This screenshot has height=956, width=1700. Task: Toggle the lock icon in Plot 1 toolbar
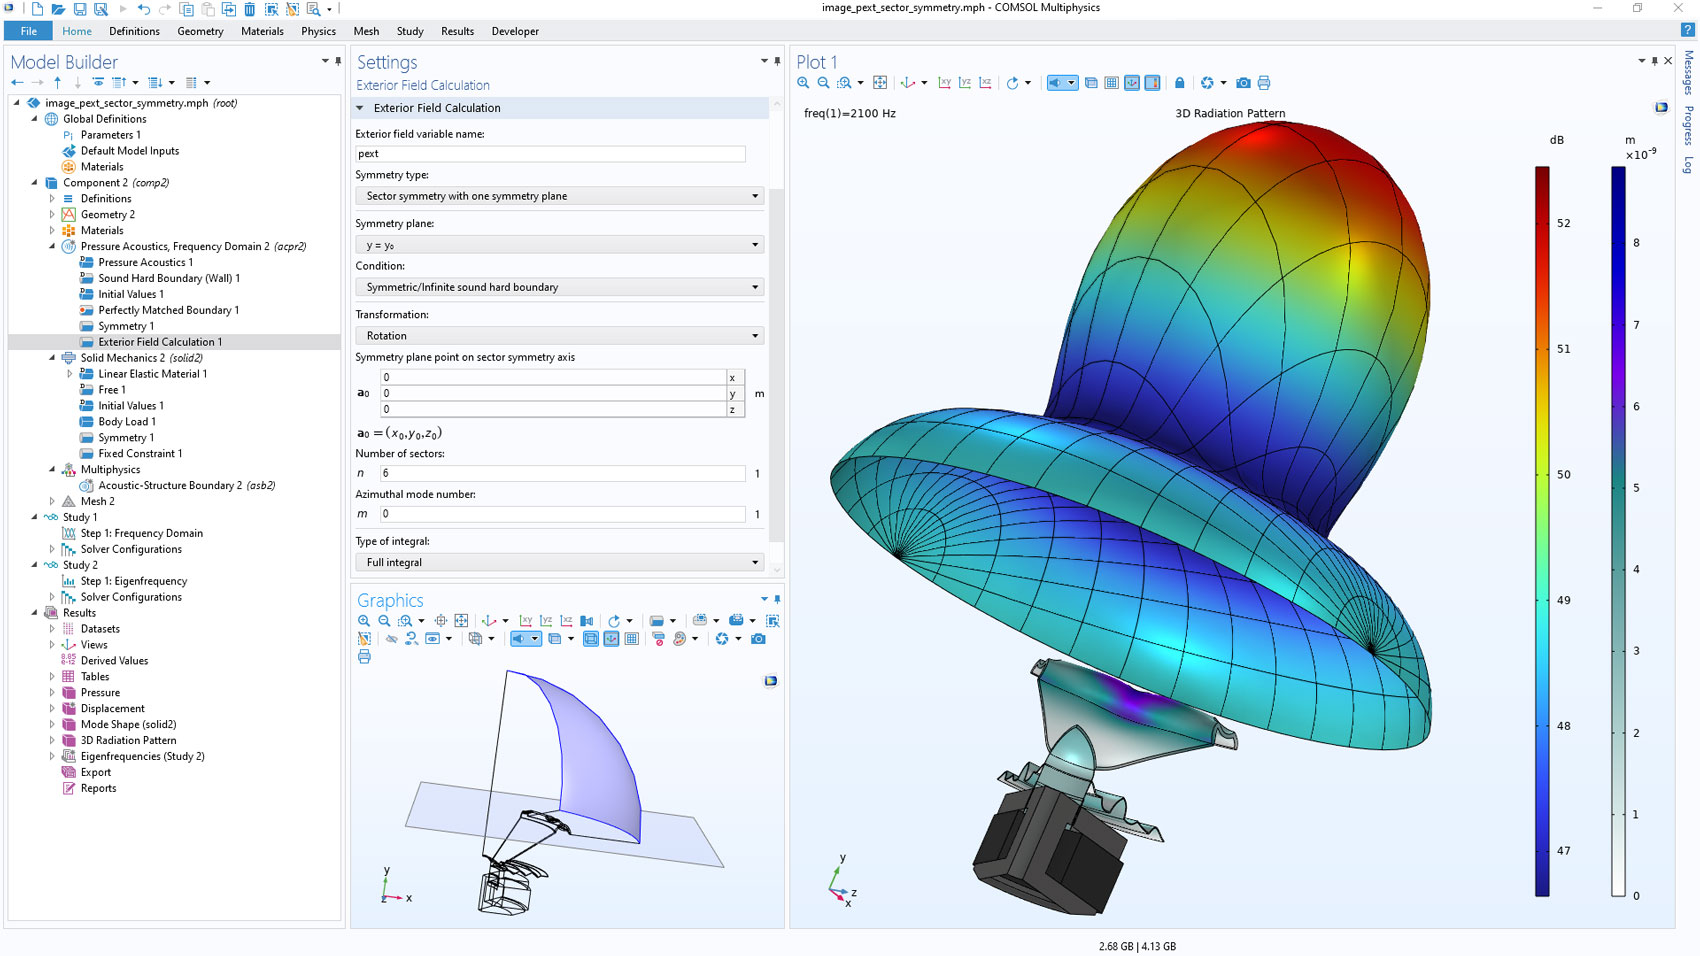click(1179, 83)
